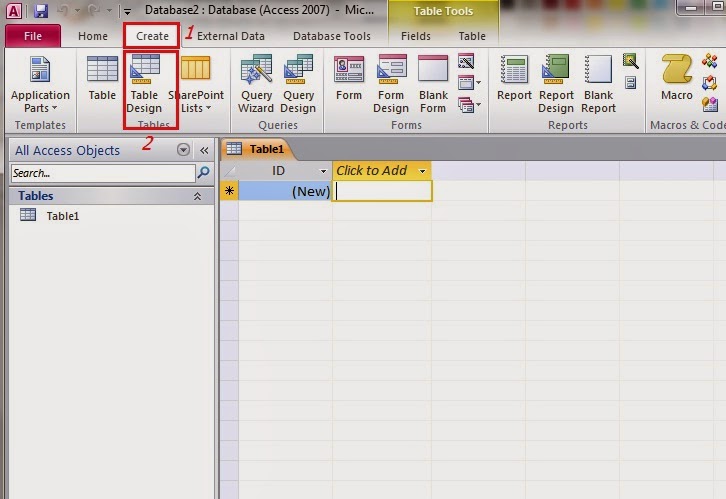This screenshot has width=726, height=499.
Task: Open the SharePoint Lists dropdown
Action: point(196,84)
